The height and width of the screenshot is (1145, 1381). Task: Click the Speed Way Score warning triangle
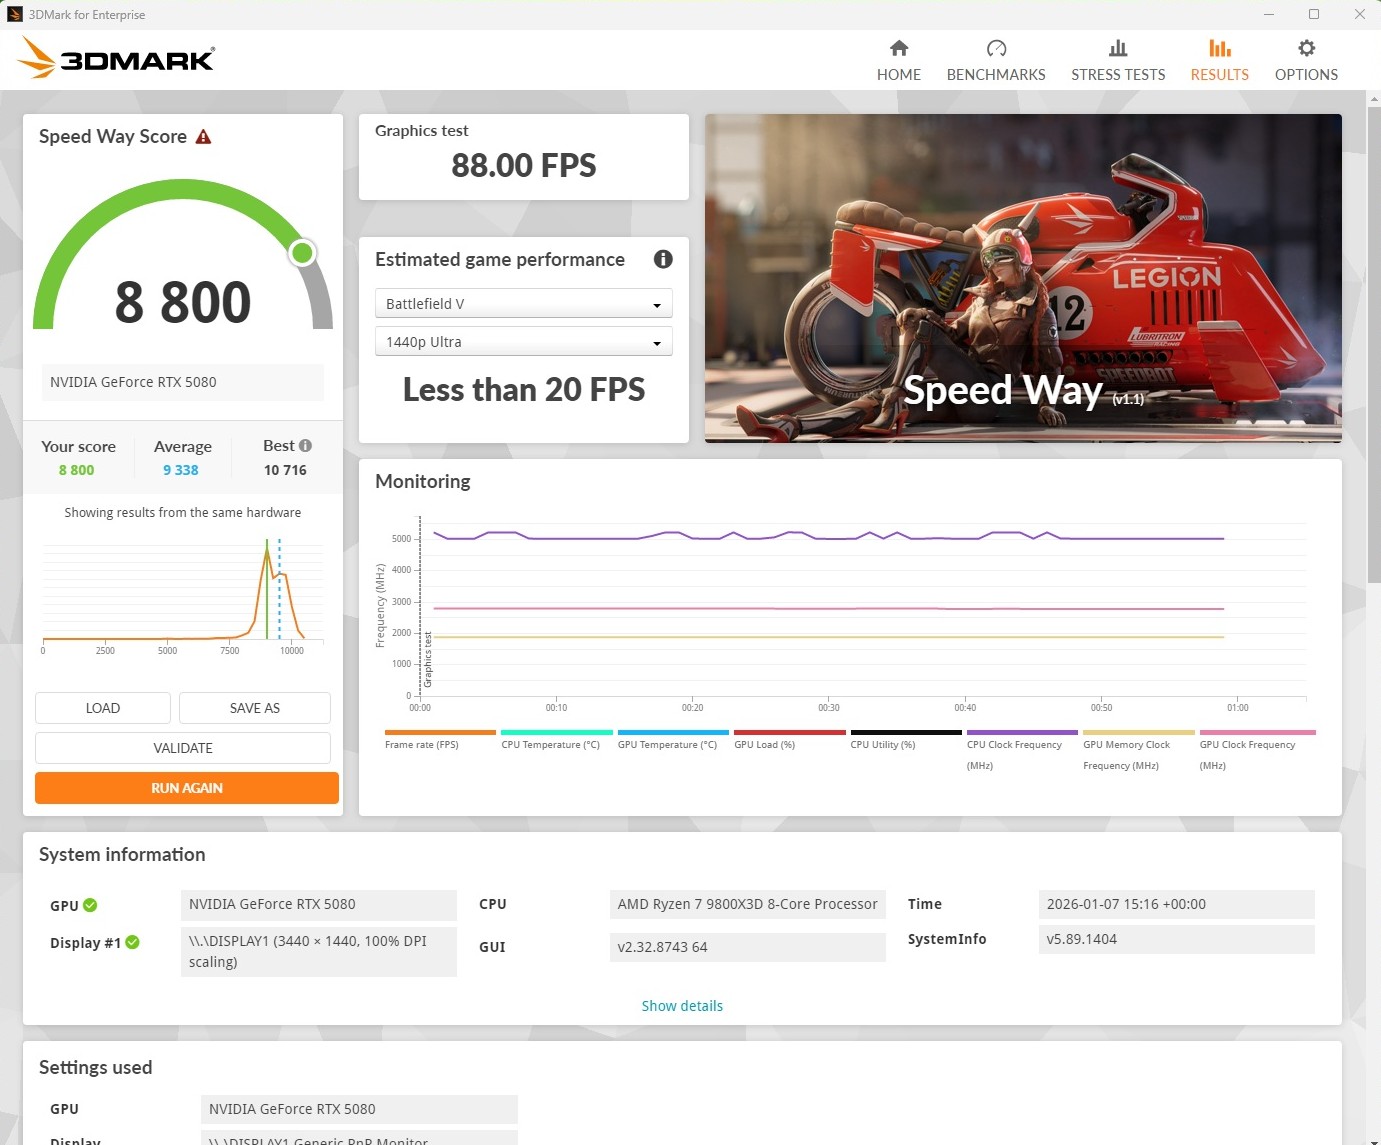click(x=204, y=137)
